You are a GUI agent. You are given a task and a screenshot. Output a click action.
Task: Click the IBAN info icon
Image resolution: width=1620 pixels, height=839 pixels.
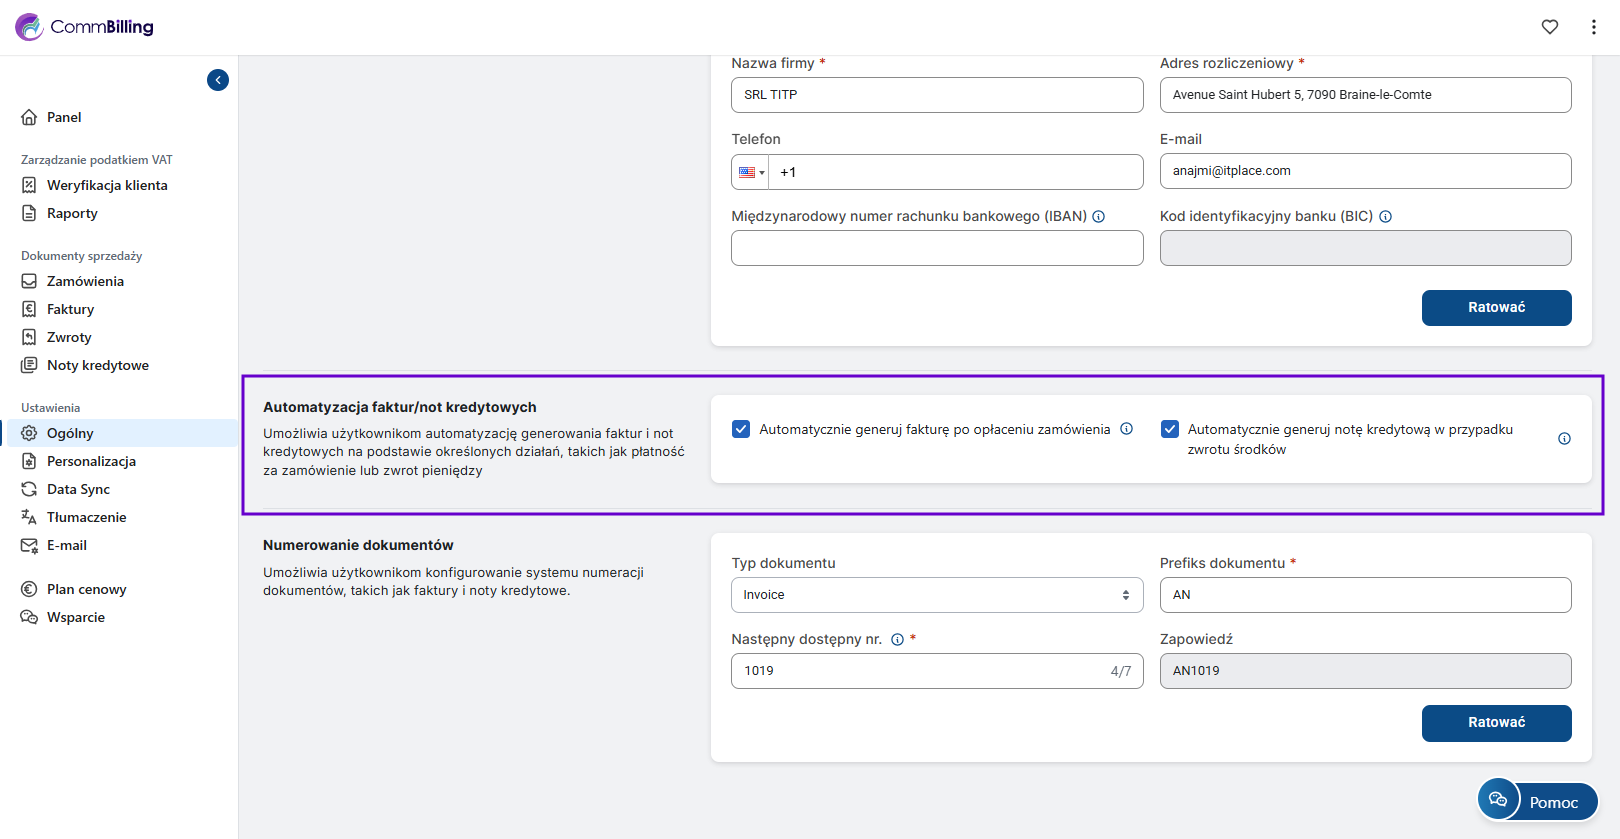(x=1098, y=217)
